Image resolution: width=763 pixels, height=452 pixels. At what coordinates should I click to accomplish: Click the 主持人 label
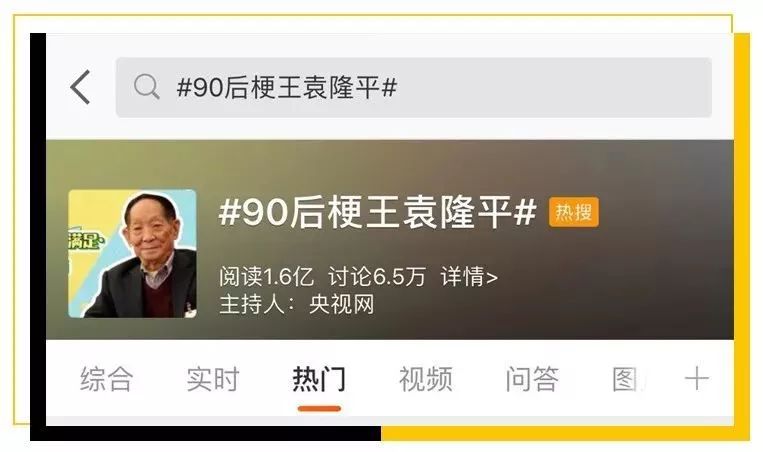[x=252, y=305]
